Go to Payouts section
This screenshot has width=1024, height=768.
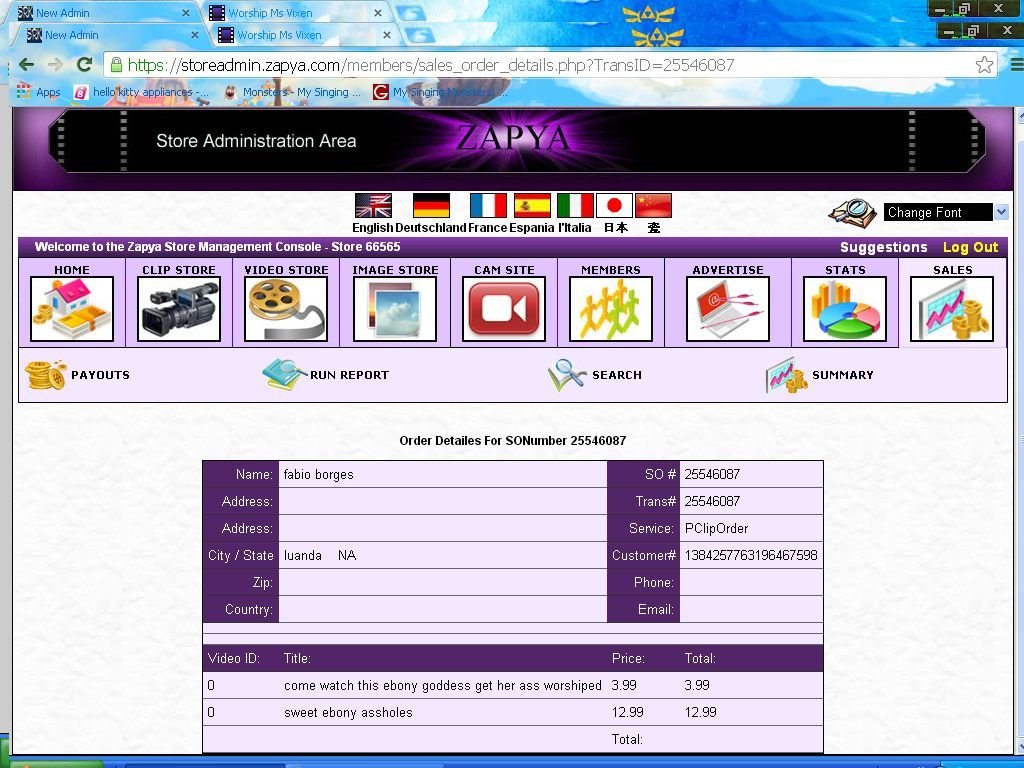click(x=78, y=375)
